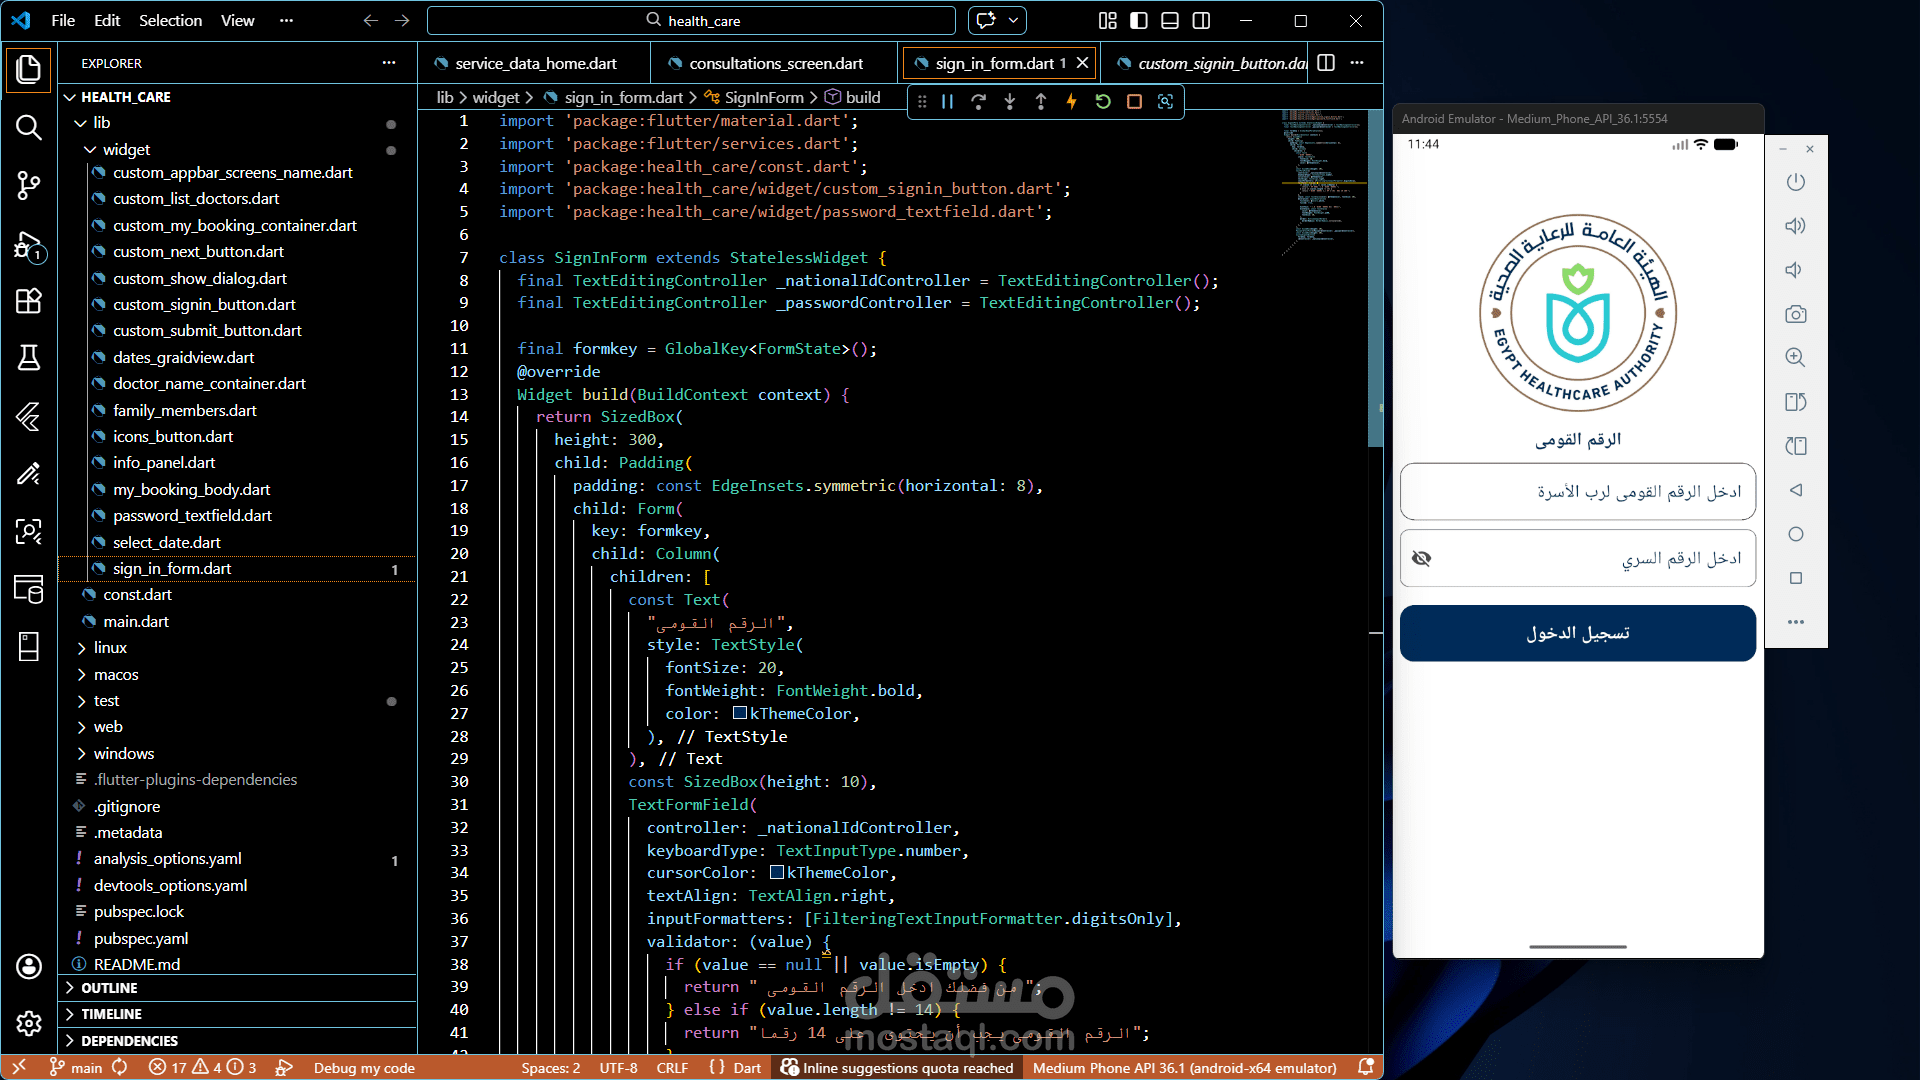This screenshot has width=1920, height=1080.
Task: Toggle the primary sidebar layout button
Action: pos(1139,20)
